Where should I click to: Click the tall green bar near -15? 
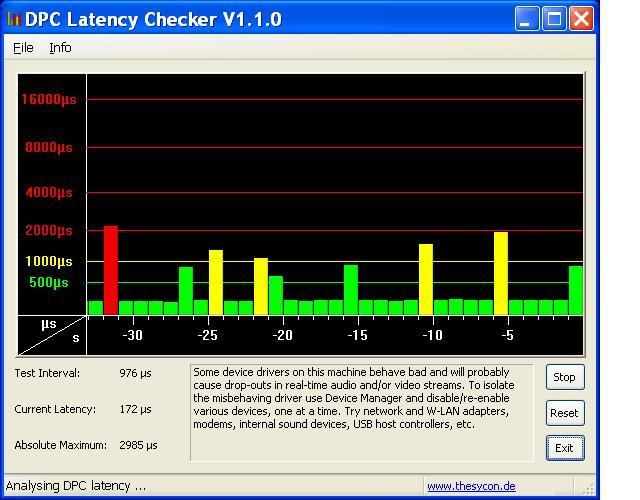[x=351, y=290]
